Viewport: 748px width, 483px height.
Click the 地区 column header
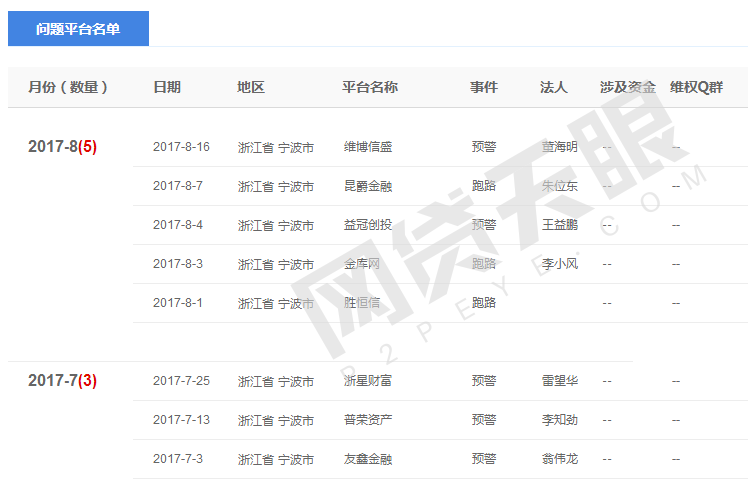click(251, 87)
